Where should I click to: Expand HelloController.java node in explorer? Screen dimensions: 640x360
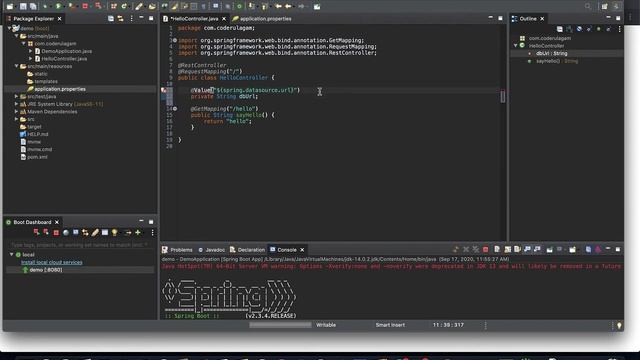(31, 58)
